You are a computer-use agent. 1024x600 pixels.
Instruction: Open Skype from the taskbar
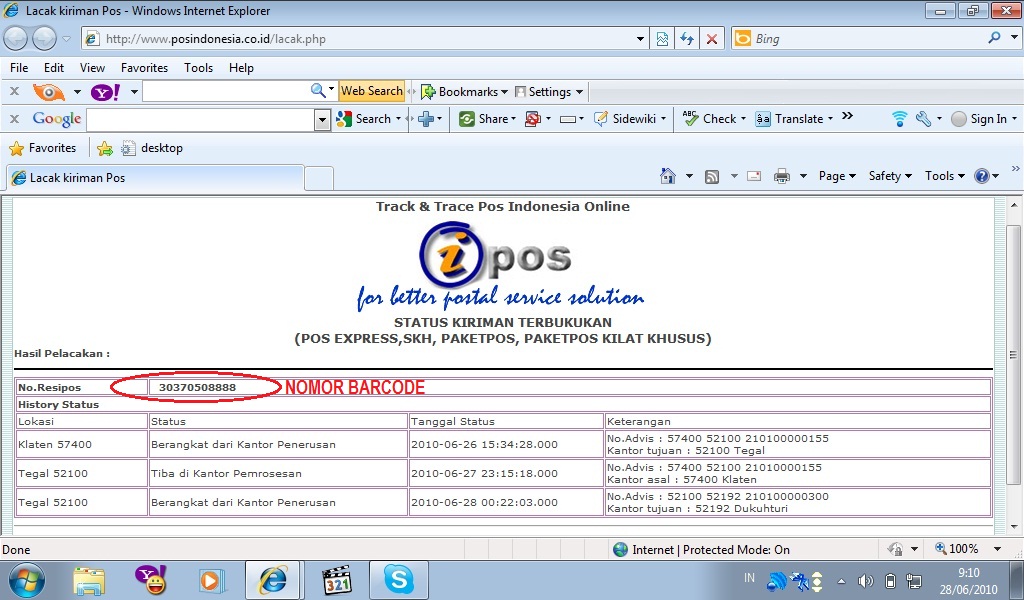[x=398, y=579]
